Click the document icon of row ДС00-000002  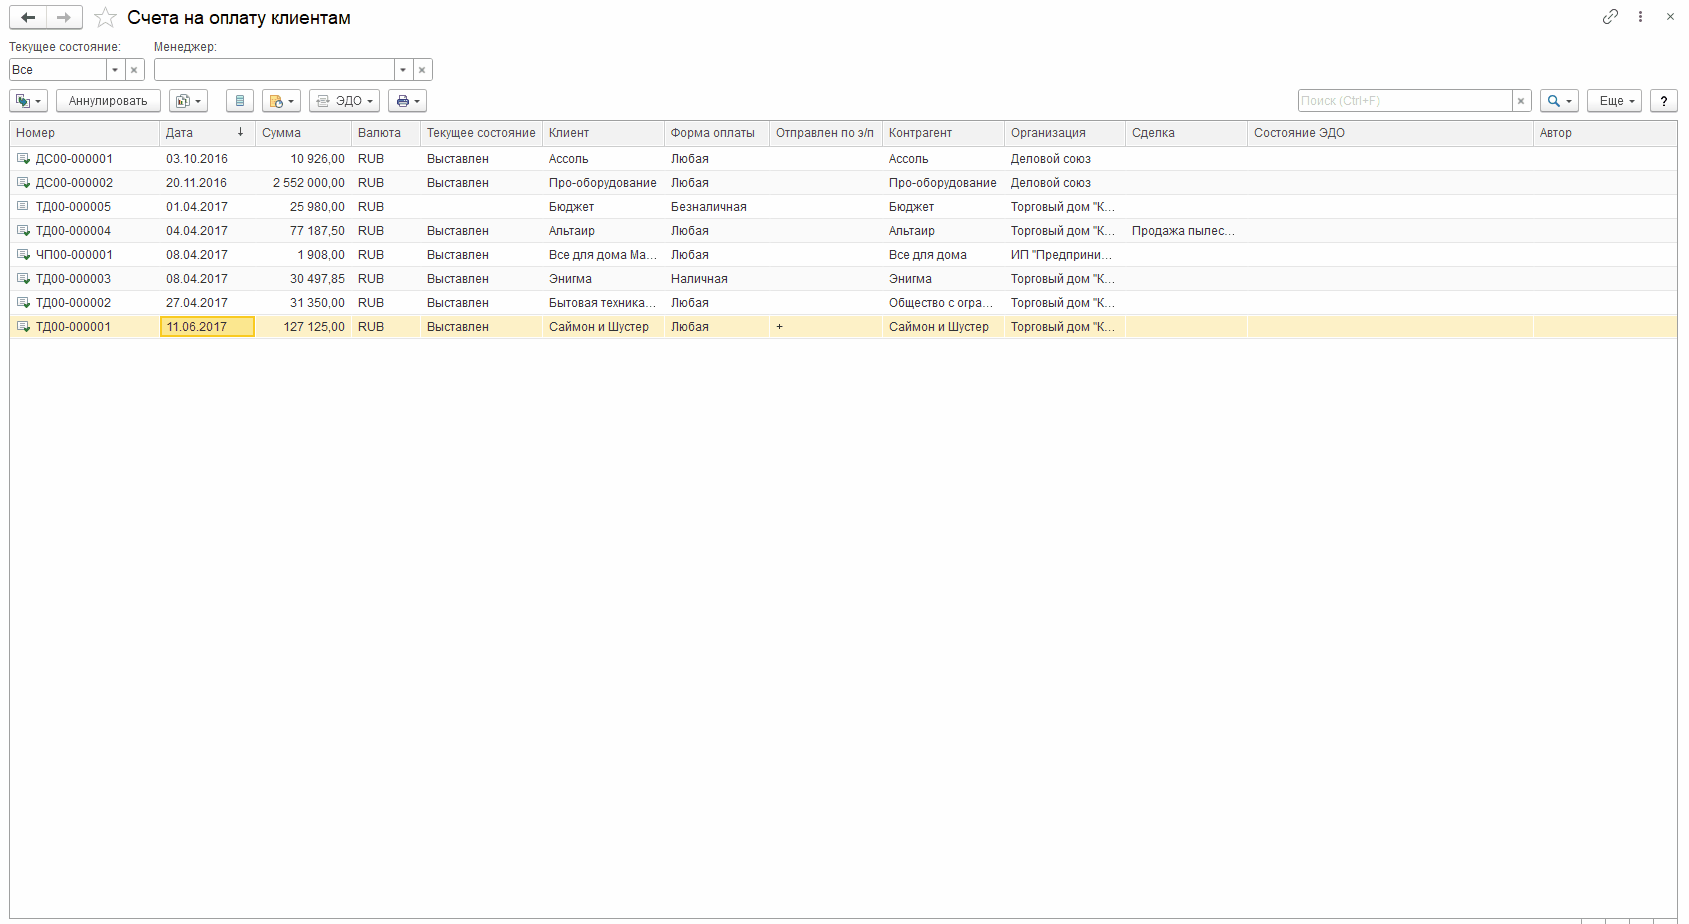tap(23, 183)
